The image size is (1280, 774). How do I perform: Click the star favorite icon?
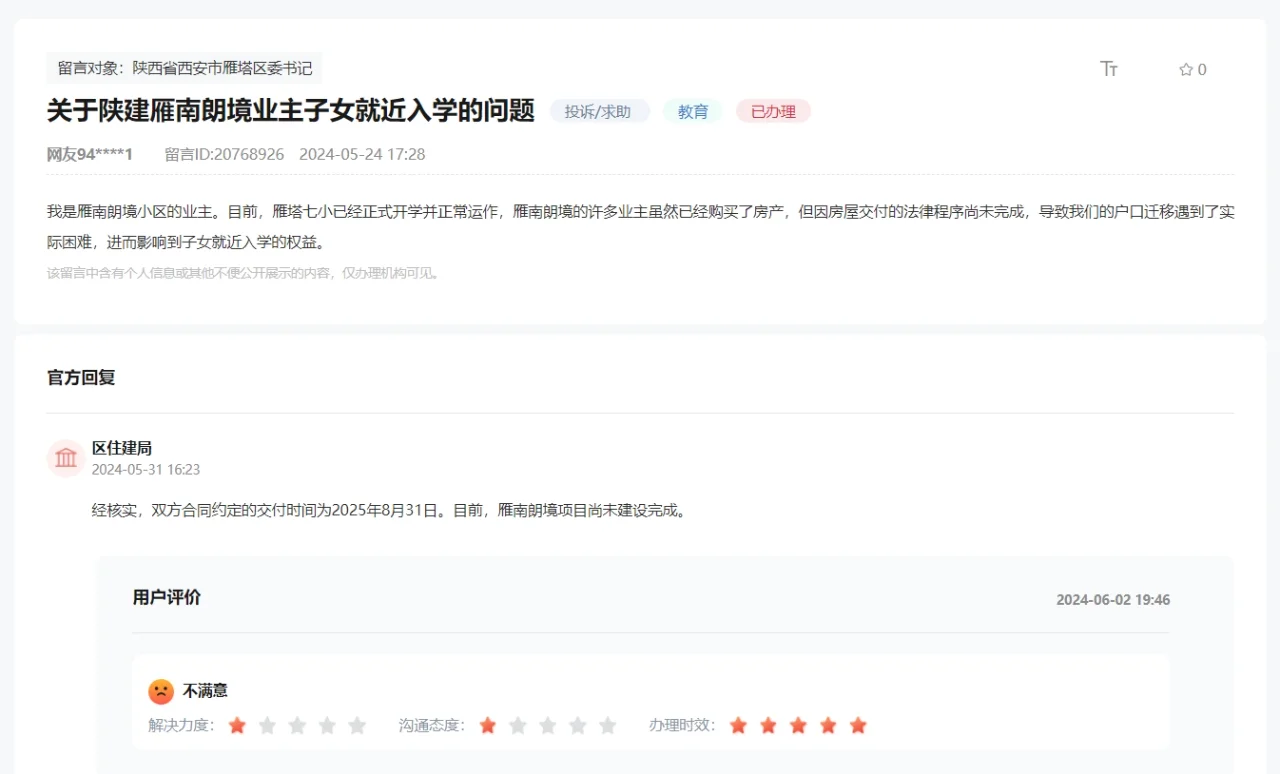coord(1186,69)
